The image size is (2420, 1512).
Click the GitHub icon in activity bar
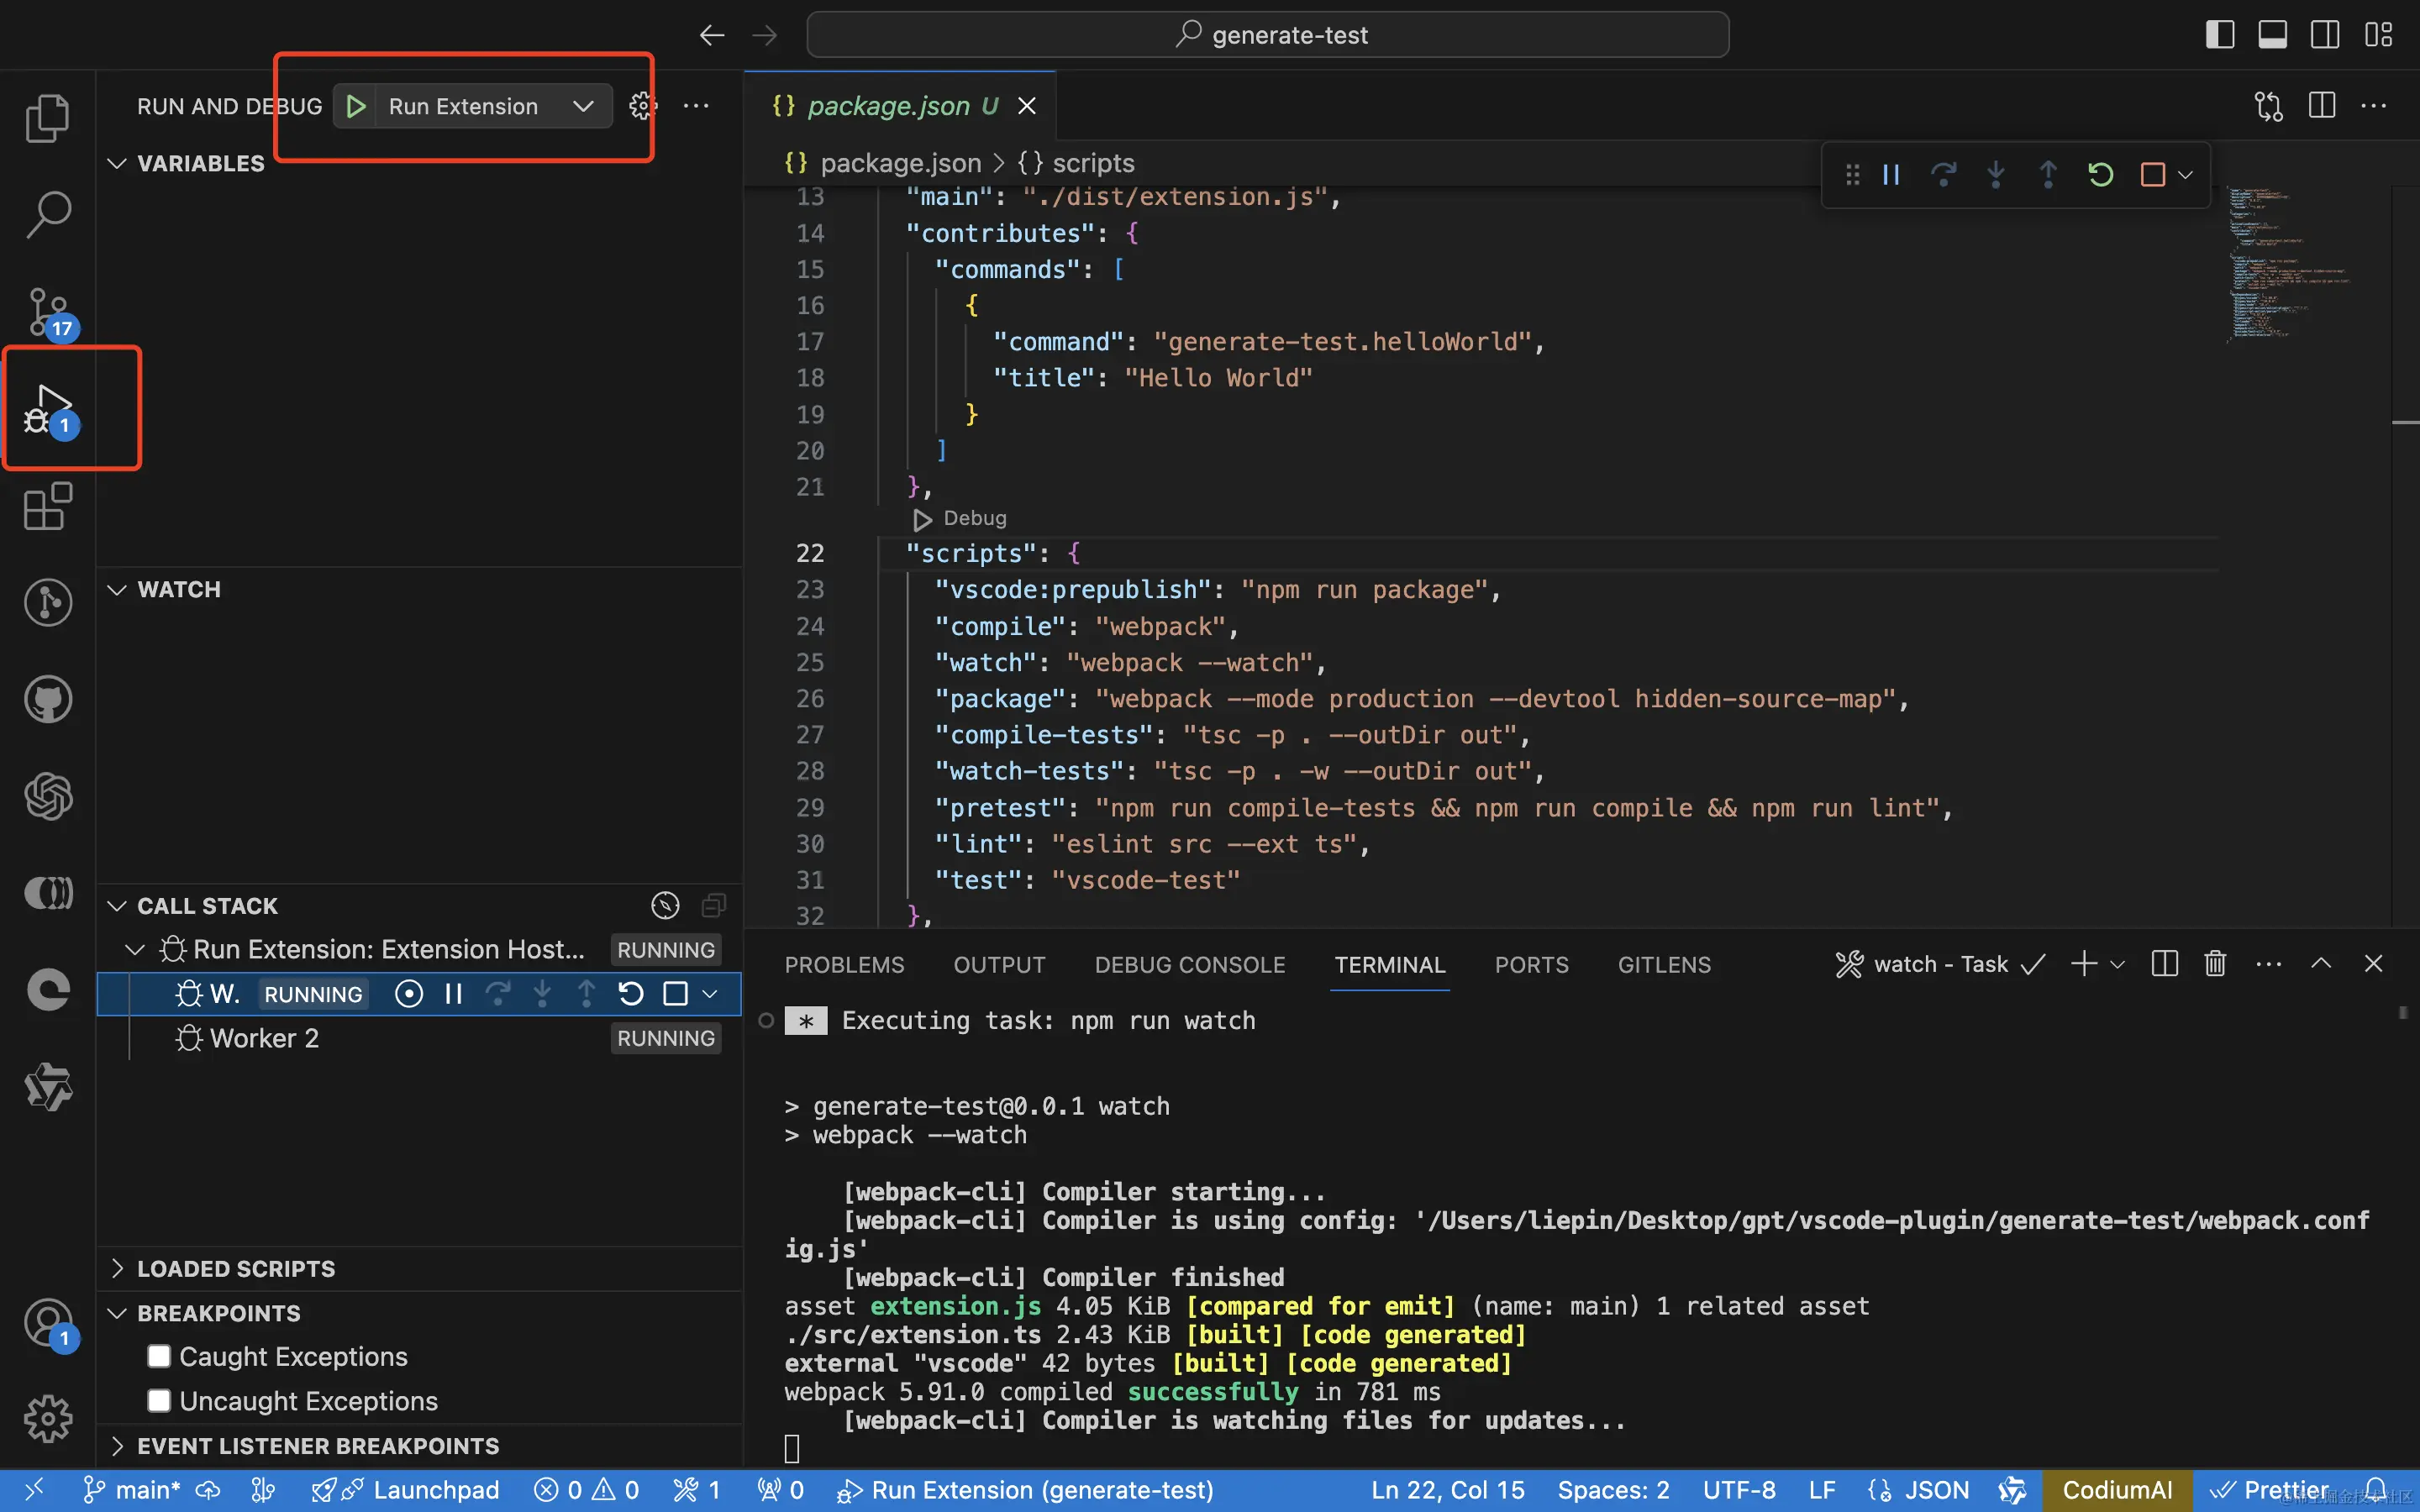47,699
